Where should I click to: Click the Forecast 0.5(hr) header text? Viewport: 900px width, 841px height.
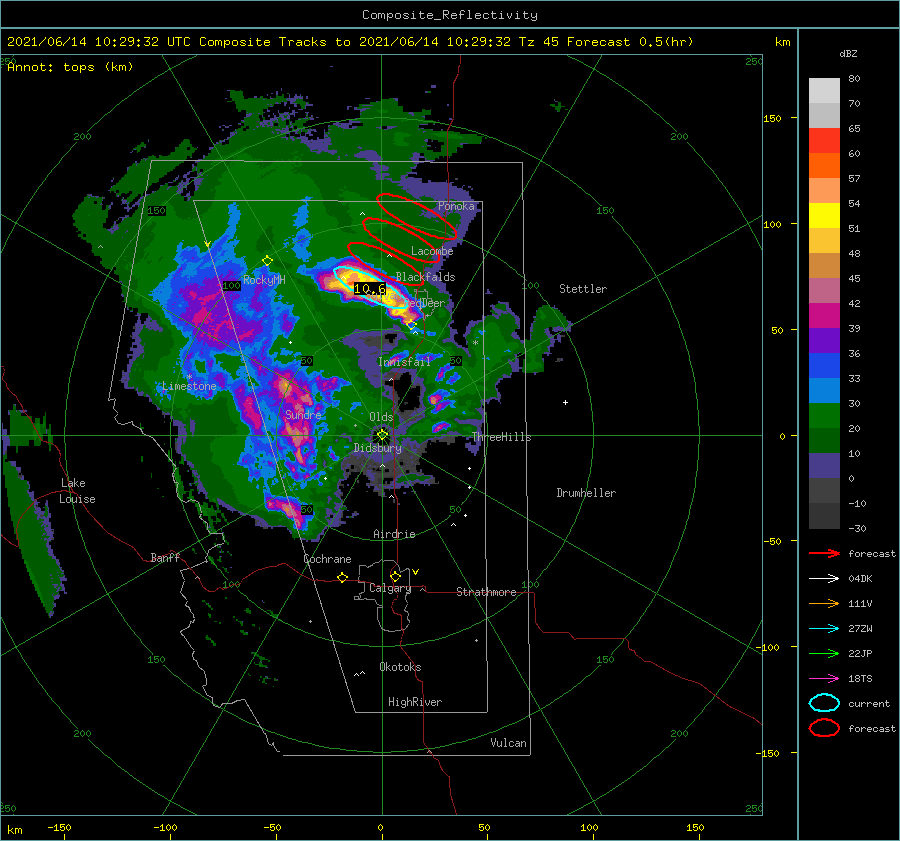pyautogui.click(x=630, y=42)
